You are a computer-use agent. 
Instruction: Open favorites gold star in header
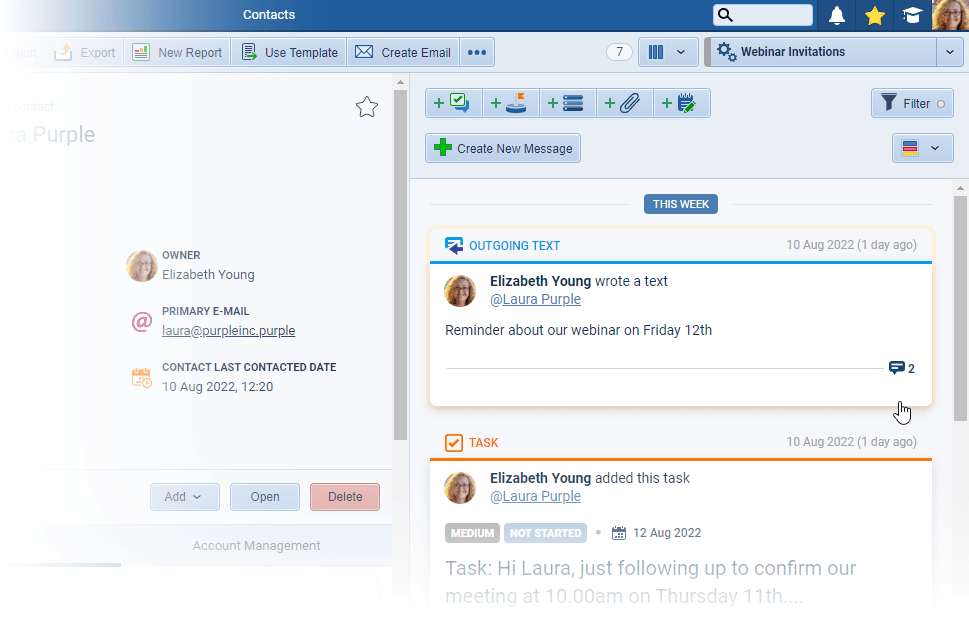(x=875, y=15)
